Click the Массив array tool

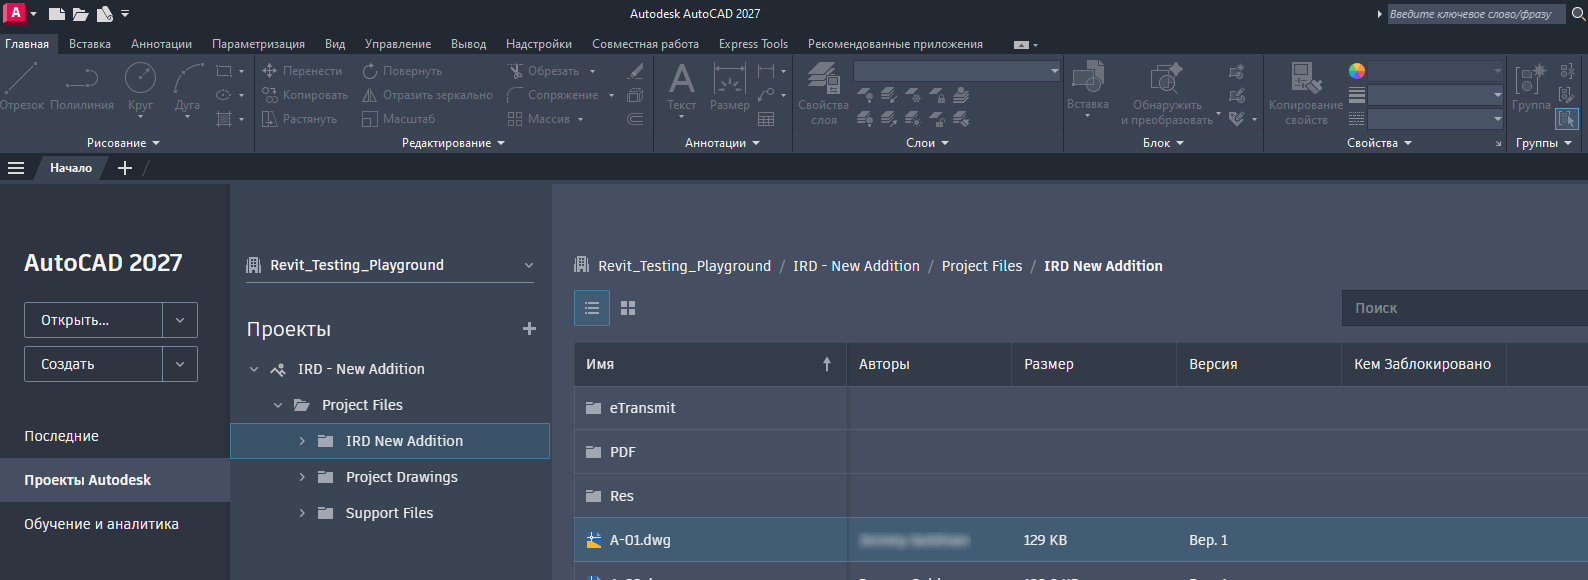tap(539, 119)
